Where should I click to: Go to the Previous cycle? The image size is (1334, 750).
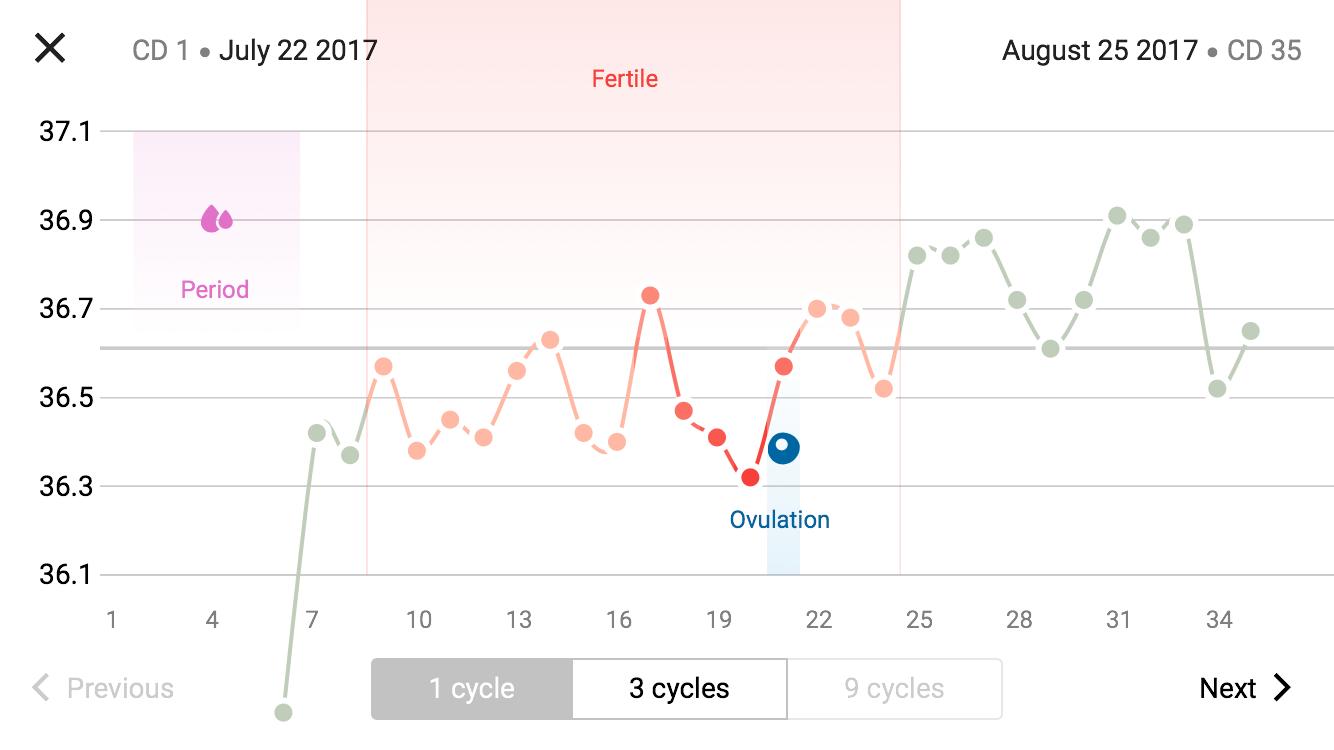pyautogui.click(x=119, y=689)
